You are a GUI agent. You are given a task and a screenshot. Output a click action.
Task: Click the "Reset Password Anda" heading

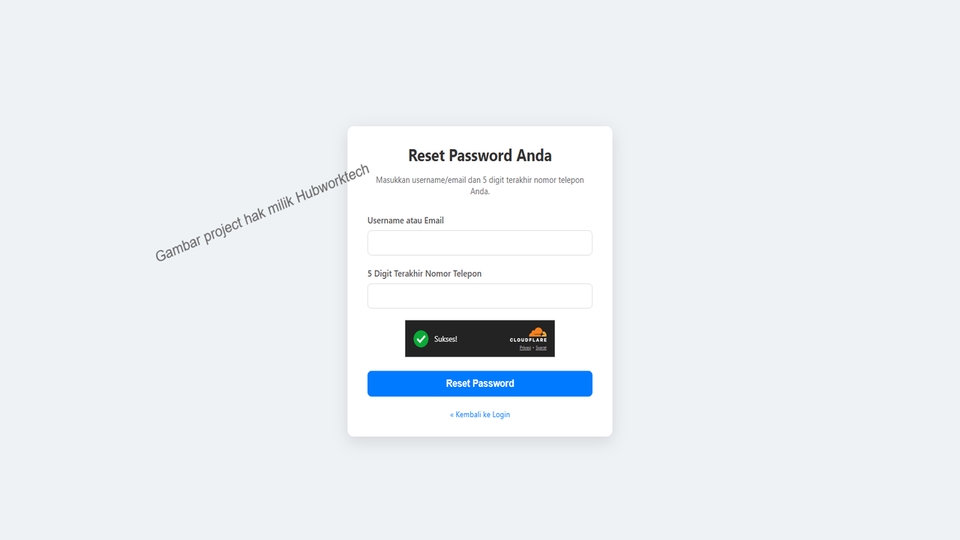click(479, 156)
